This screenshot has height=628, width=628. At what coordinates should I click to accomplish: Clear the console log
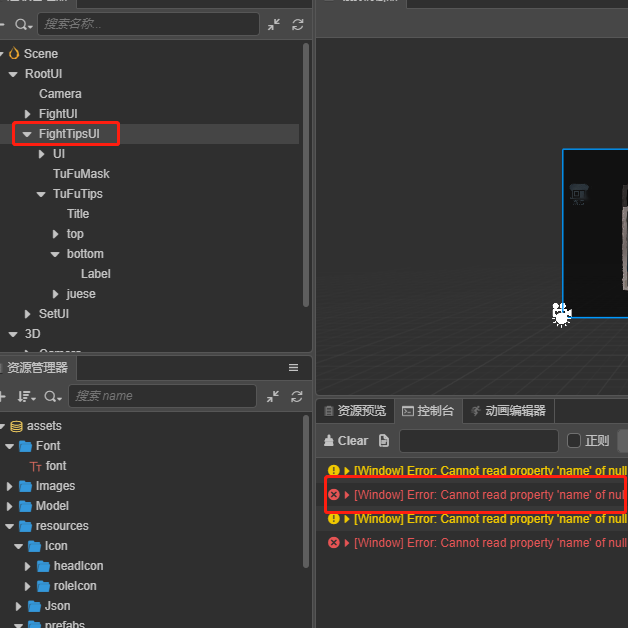coord(346,441)
